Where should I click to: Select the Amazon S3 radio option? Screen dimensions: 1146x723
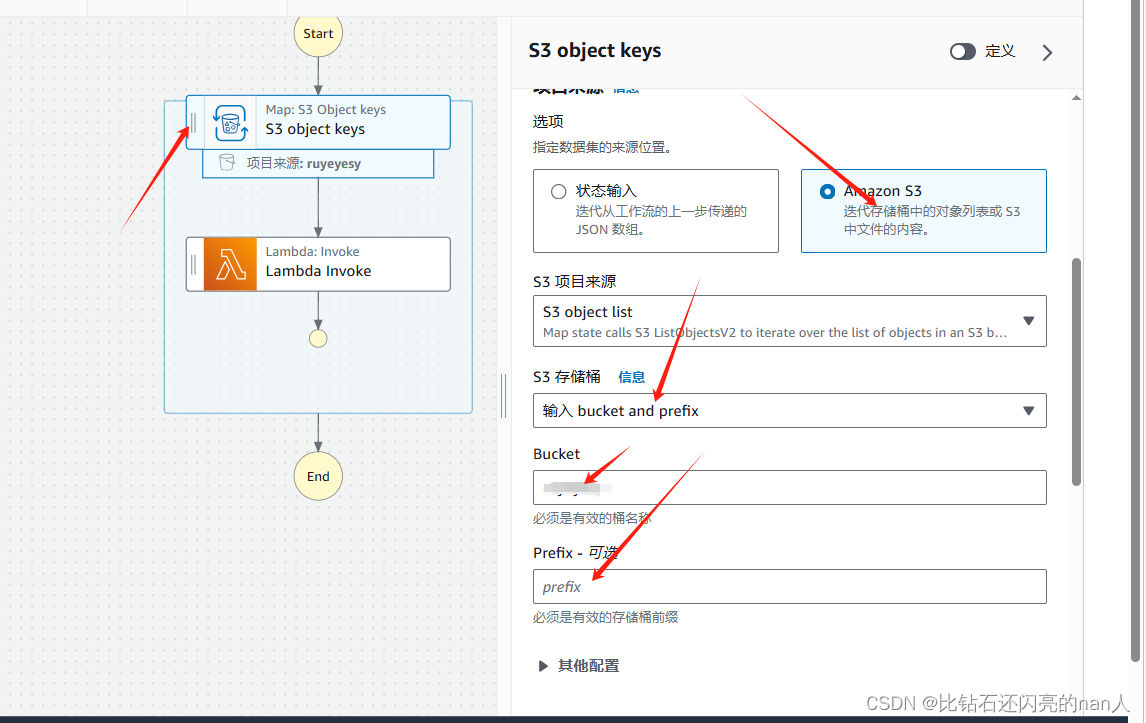[827, 192]
